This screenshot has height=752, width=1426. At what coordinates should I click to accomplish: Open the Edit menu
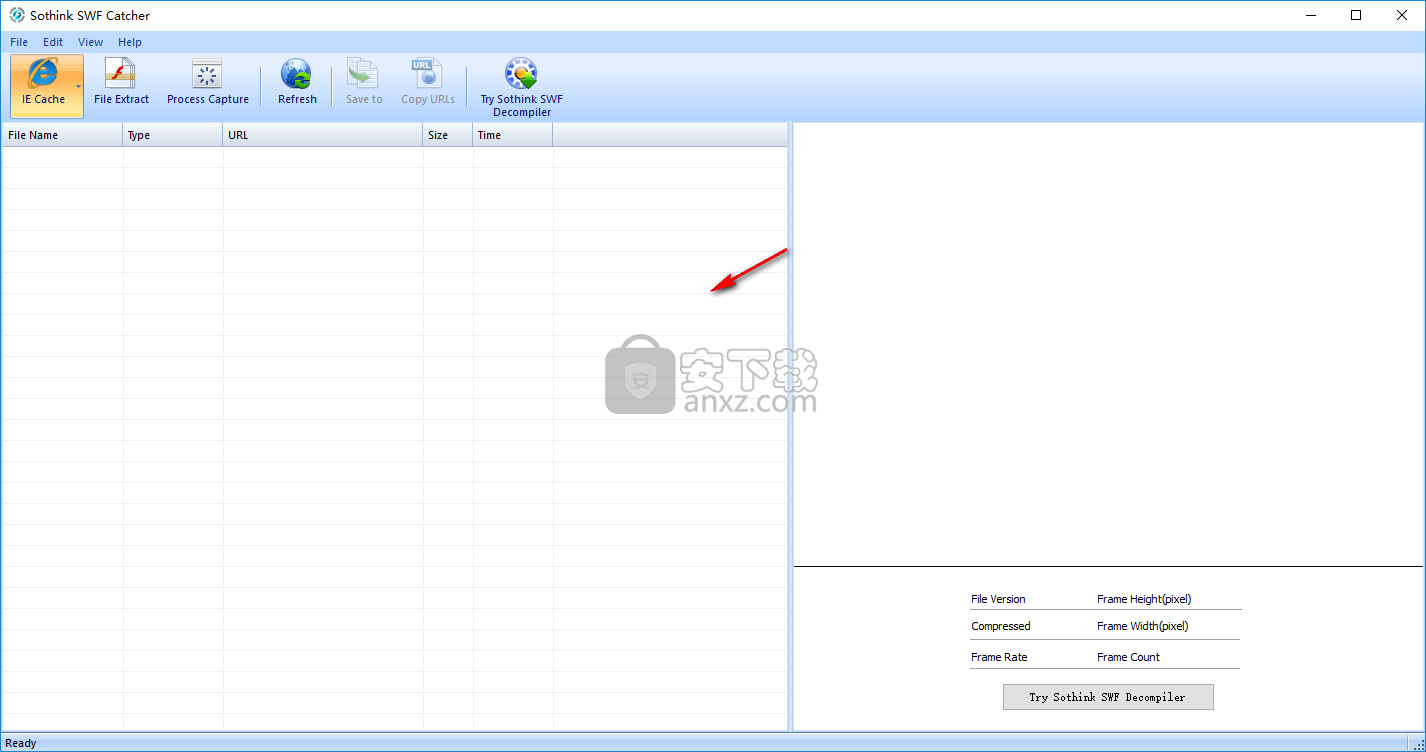[x=53, y=42]
